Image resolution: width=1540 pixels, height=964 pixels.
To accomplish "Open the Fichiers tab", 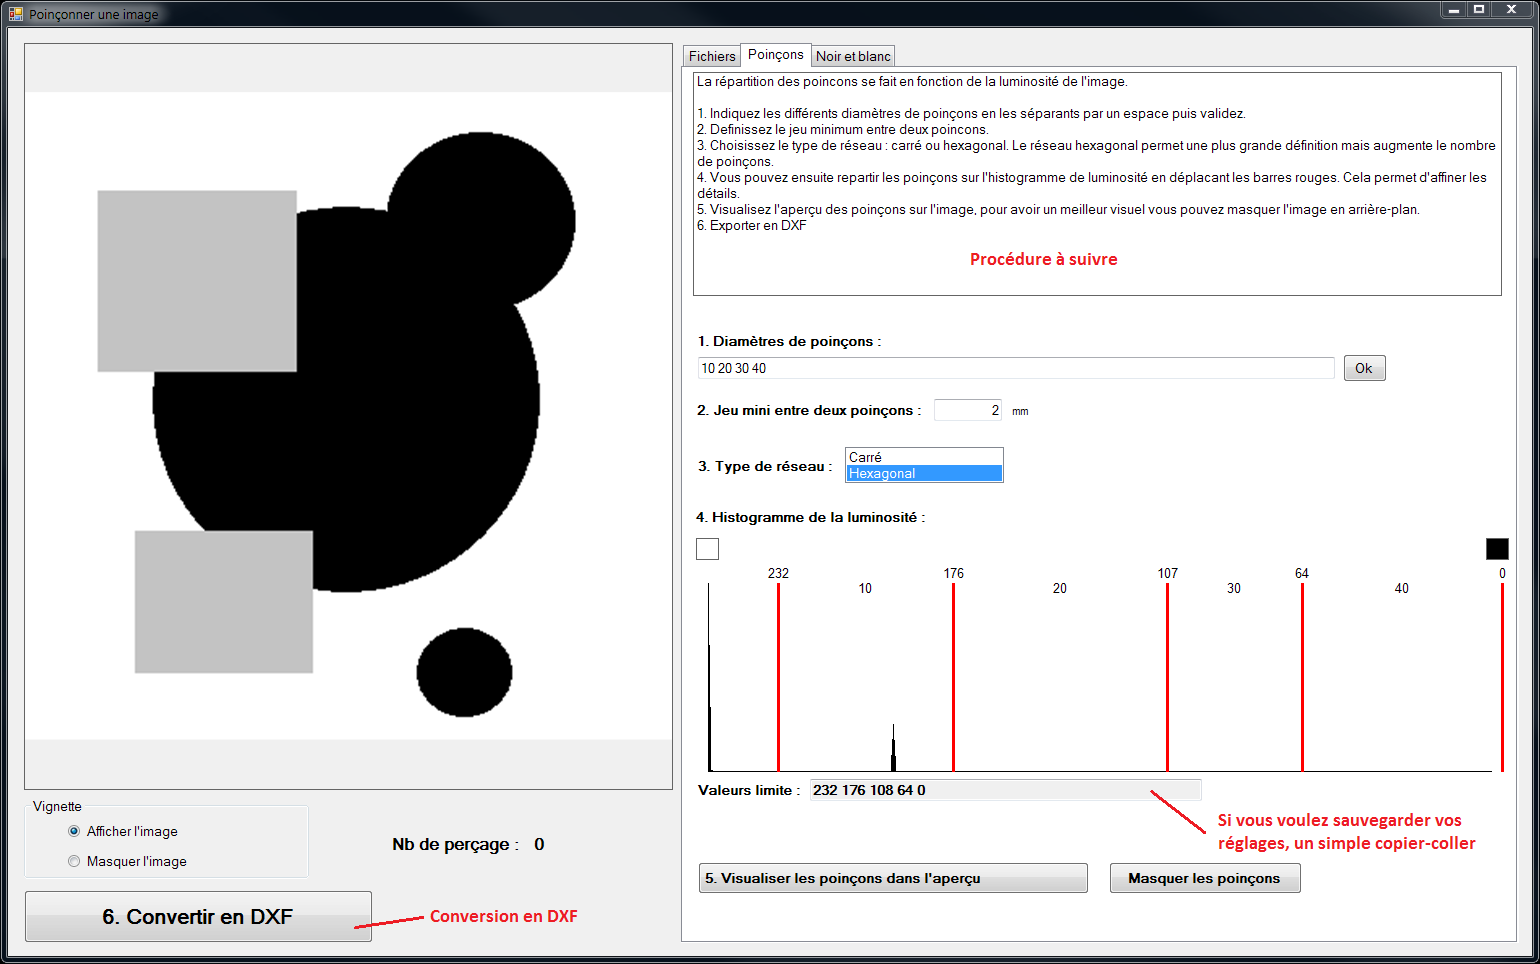I will (711, 56).
